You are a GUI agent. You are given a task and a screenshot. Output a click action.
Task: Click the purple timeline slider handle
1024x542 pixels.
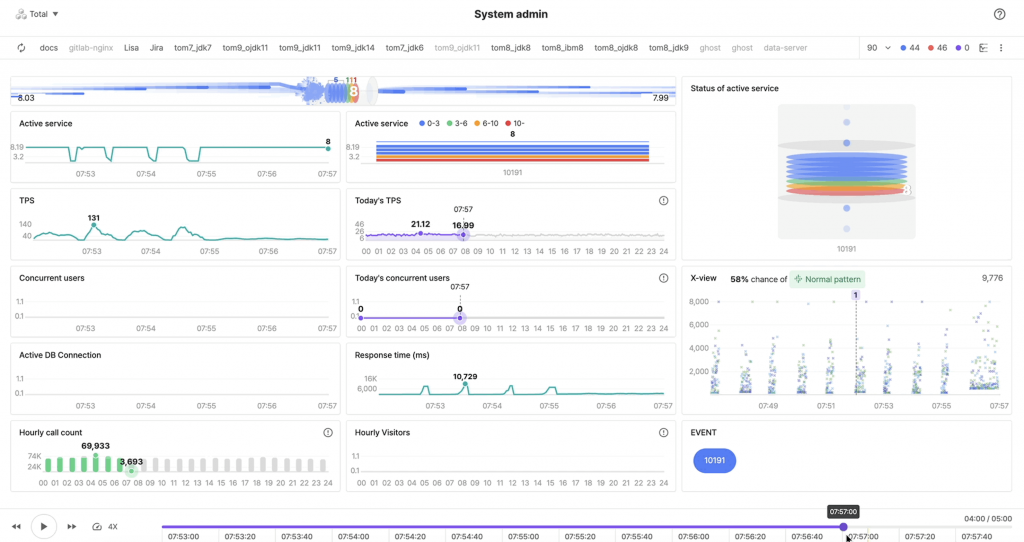coord(843,527)
